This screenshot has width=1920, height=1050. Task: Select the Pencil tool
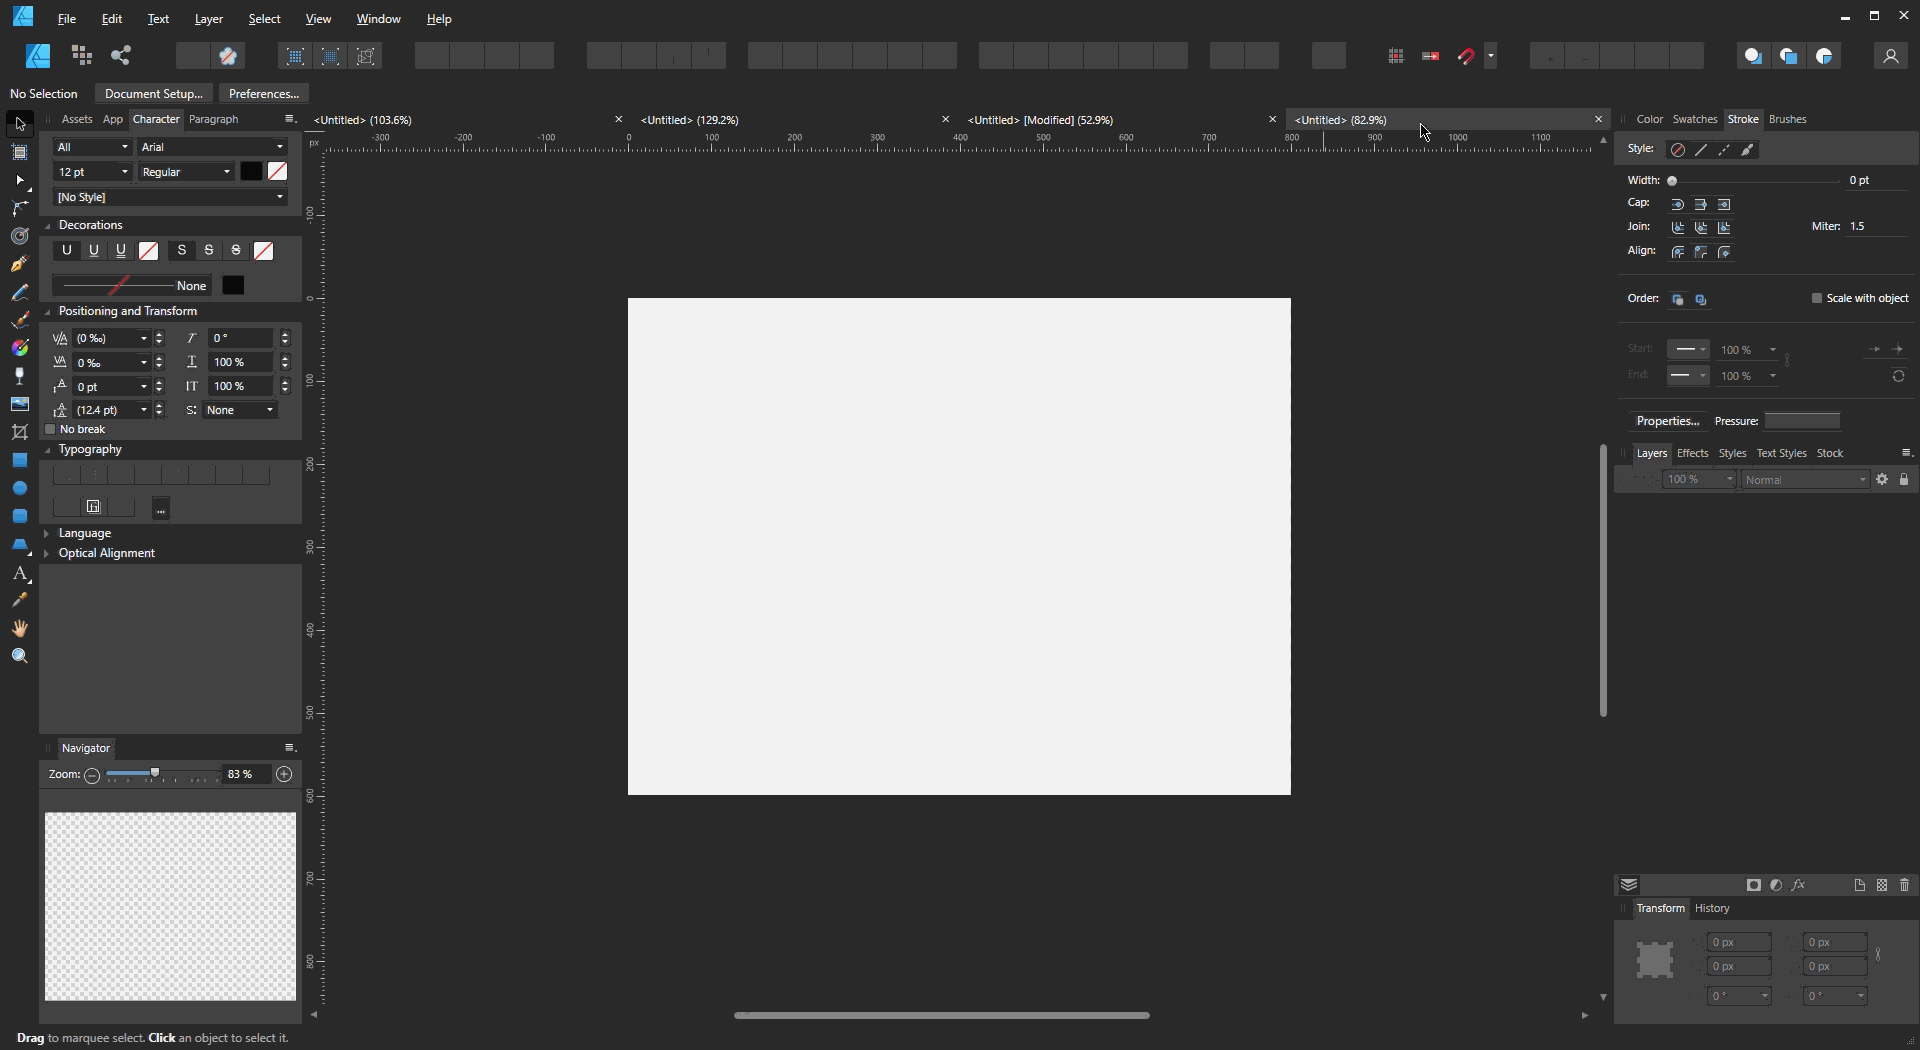(20, 293)
